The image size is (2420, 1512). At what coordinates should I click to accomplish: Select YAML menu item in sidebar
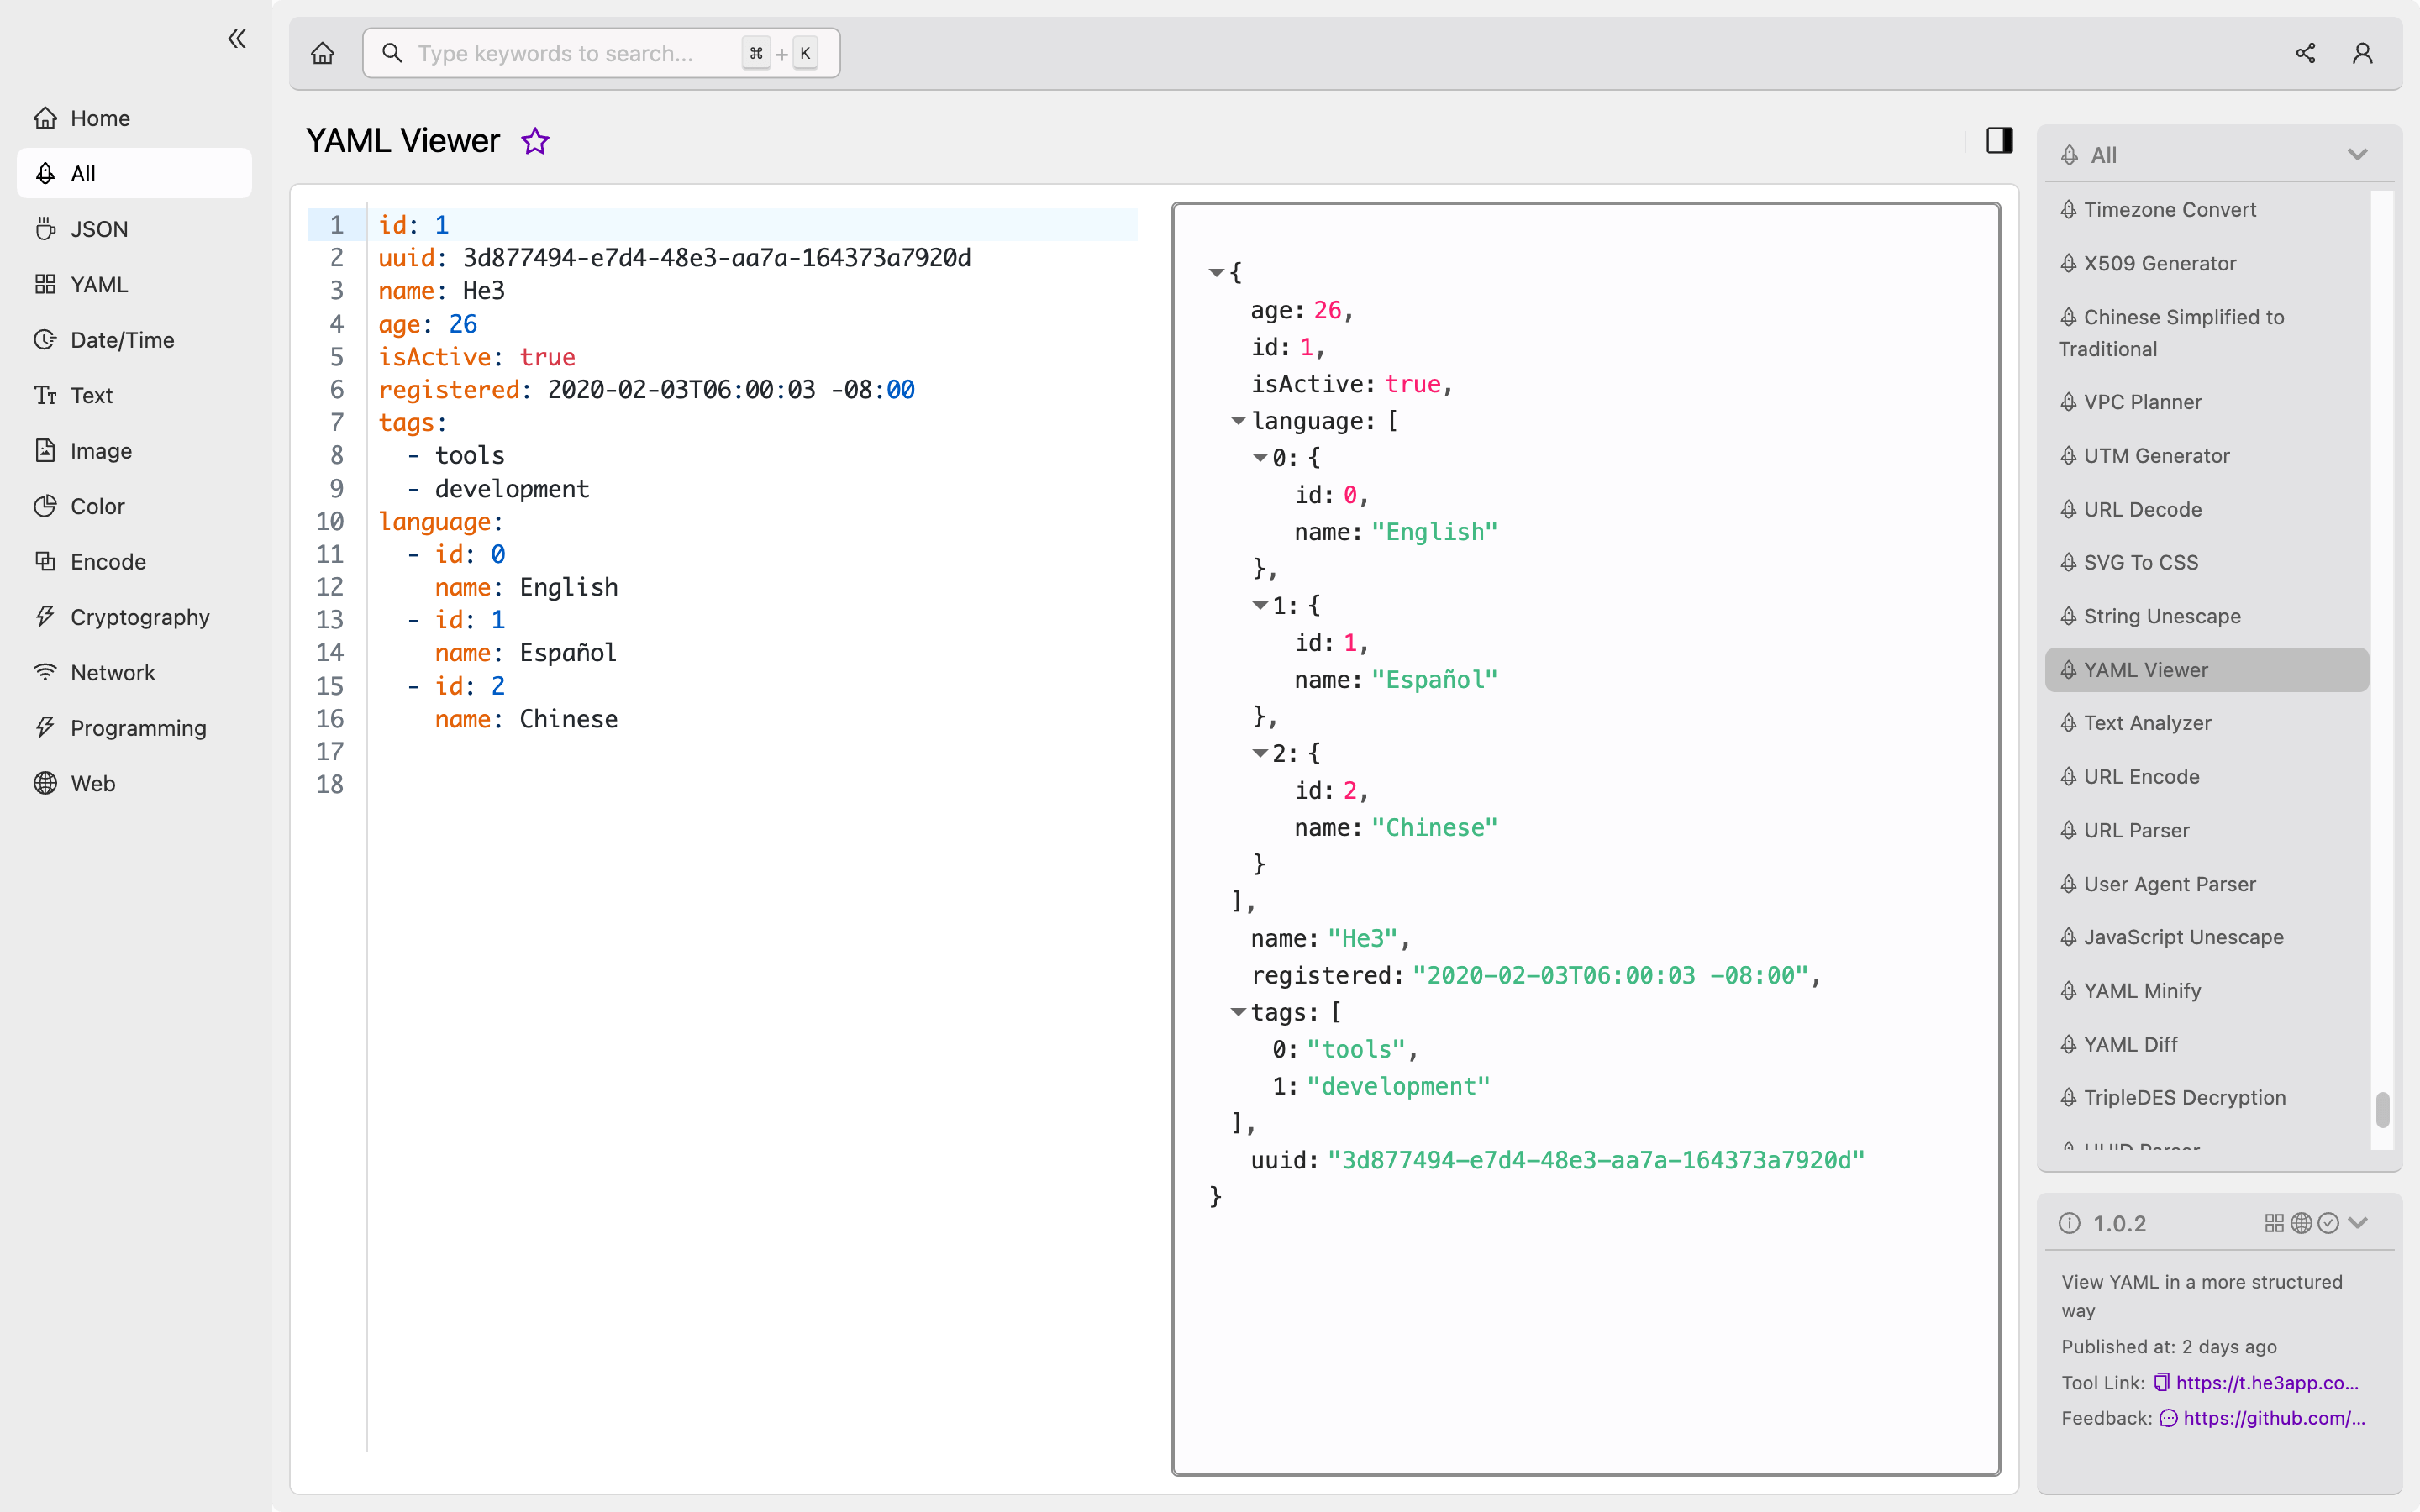tap(99, 284)
